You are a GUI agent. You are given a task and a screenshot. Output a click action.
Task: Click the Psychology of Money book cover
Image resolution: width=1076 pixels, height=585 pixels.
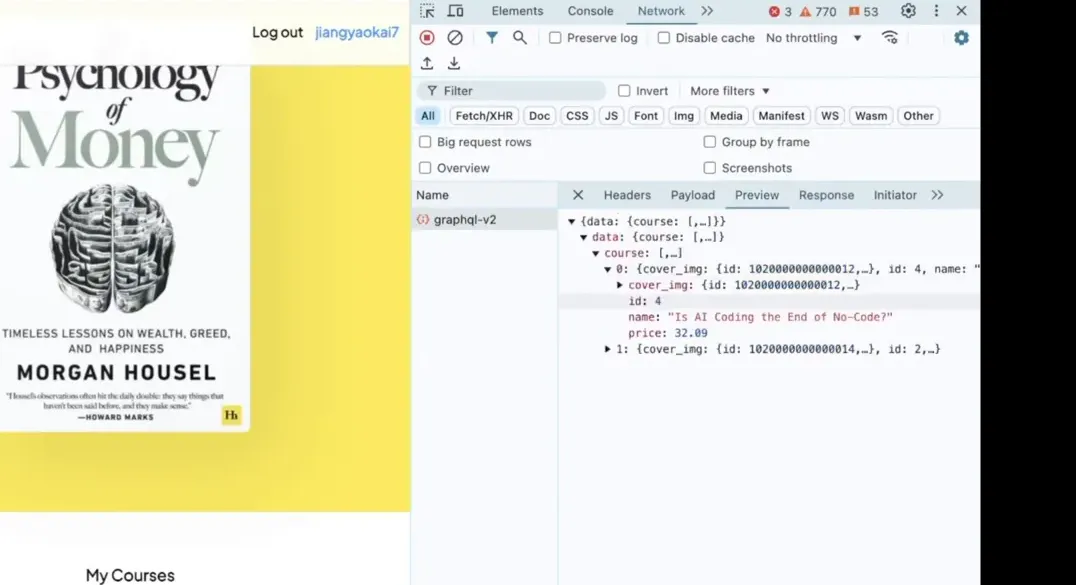(x=125, y=248)
